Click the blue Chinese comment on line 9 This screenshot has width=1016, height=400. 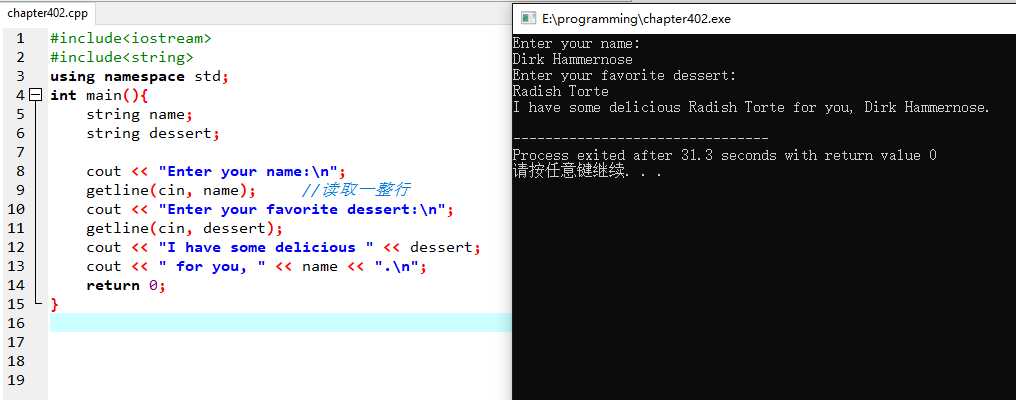pos(356,190)
